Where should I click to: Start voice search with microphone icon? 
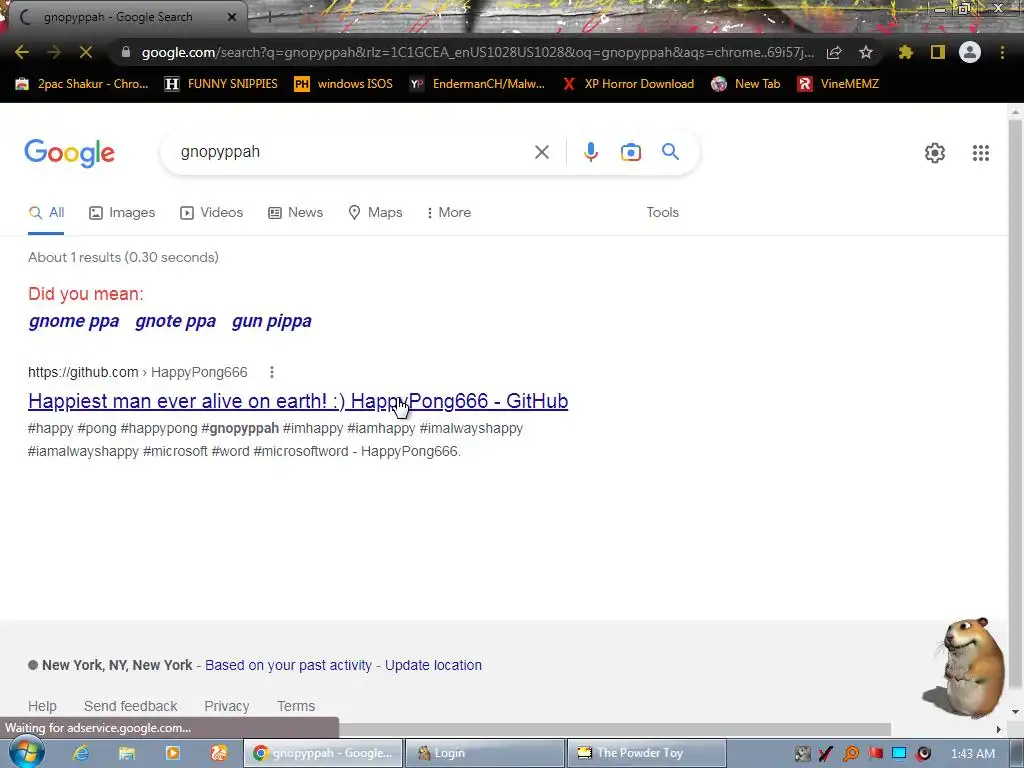pyautogui.click(x=590, y=152)
